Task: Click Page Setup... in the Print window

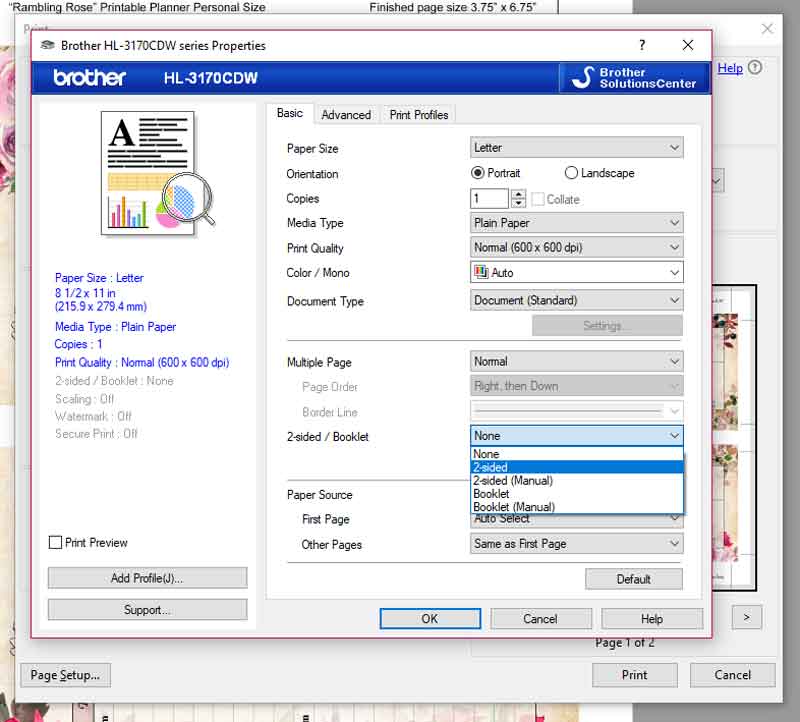Action: 65,675
